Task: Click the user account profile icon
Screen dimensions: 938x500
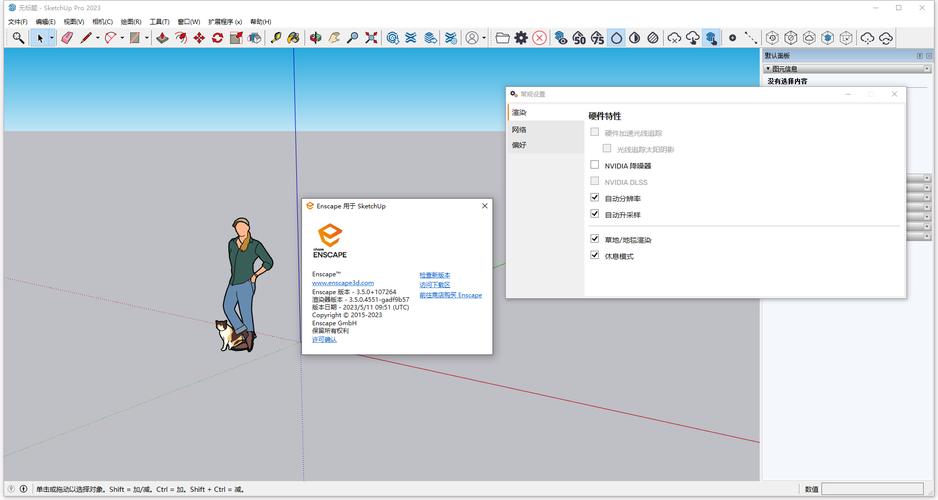Action: coord(472,38)
